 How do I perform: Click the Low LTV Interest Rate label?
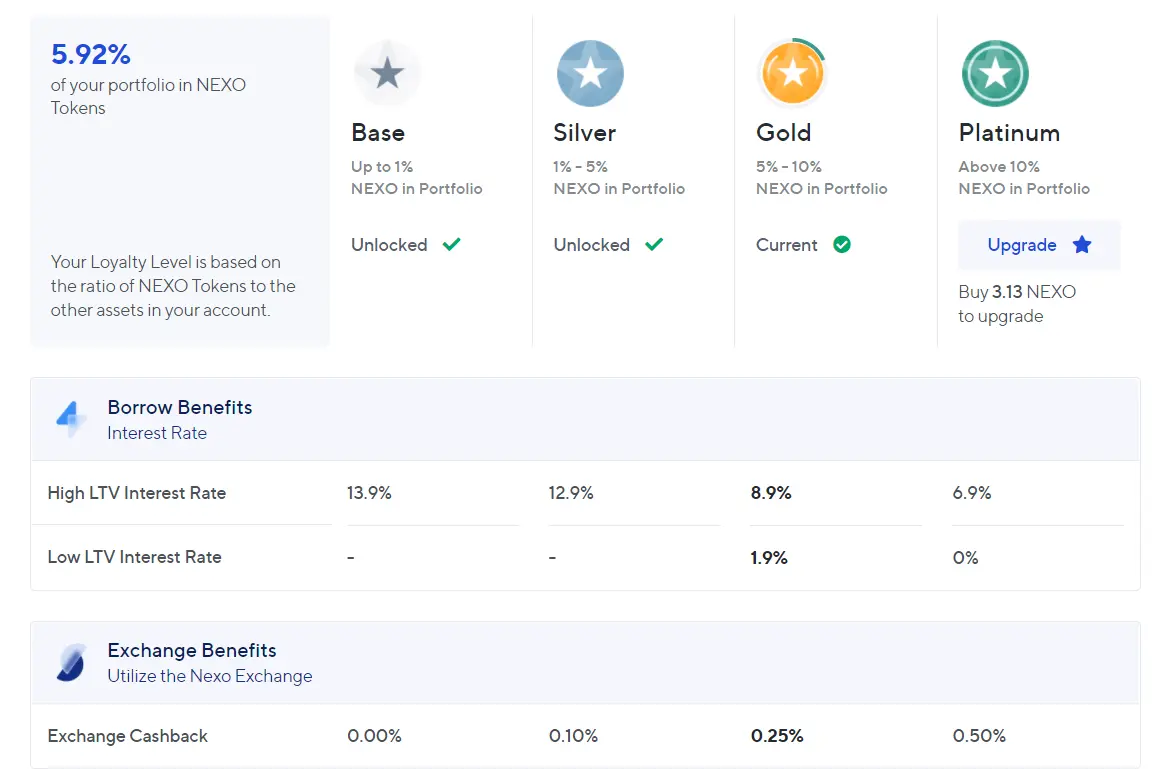pos(135,557)
